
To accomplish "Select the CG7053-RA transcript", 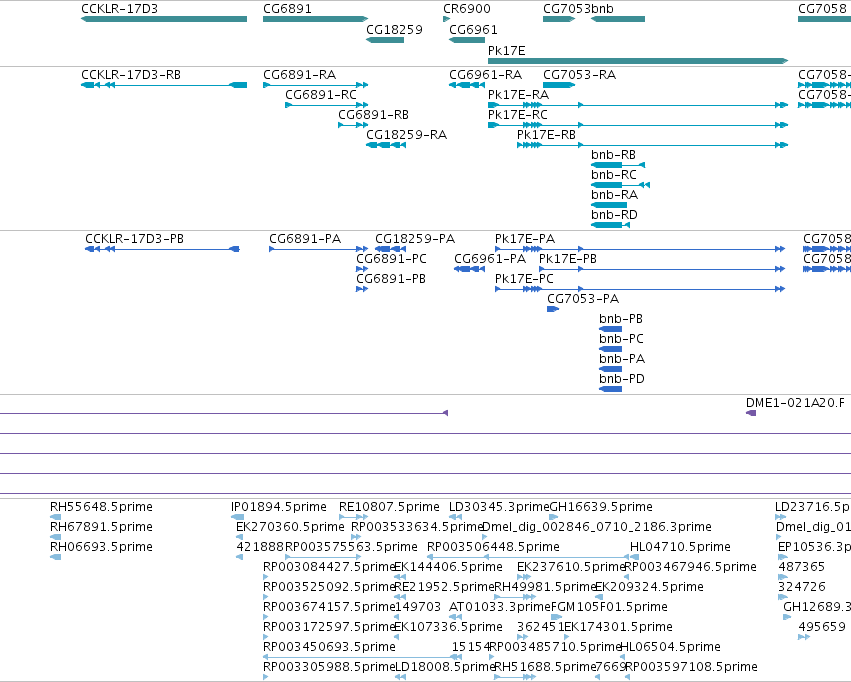I will coord(559,85).
